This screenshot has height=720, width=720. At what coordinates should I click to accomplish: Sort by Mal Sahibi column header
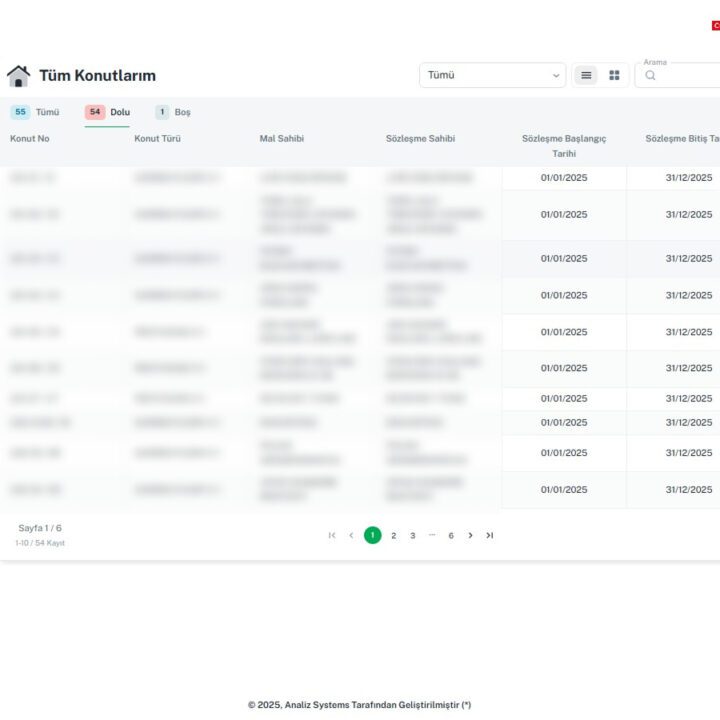click(x=281, y=139)
